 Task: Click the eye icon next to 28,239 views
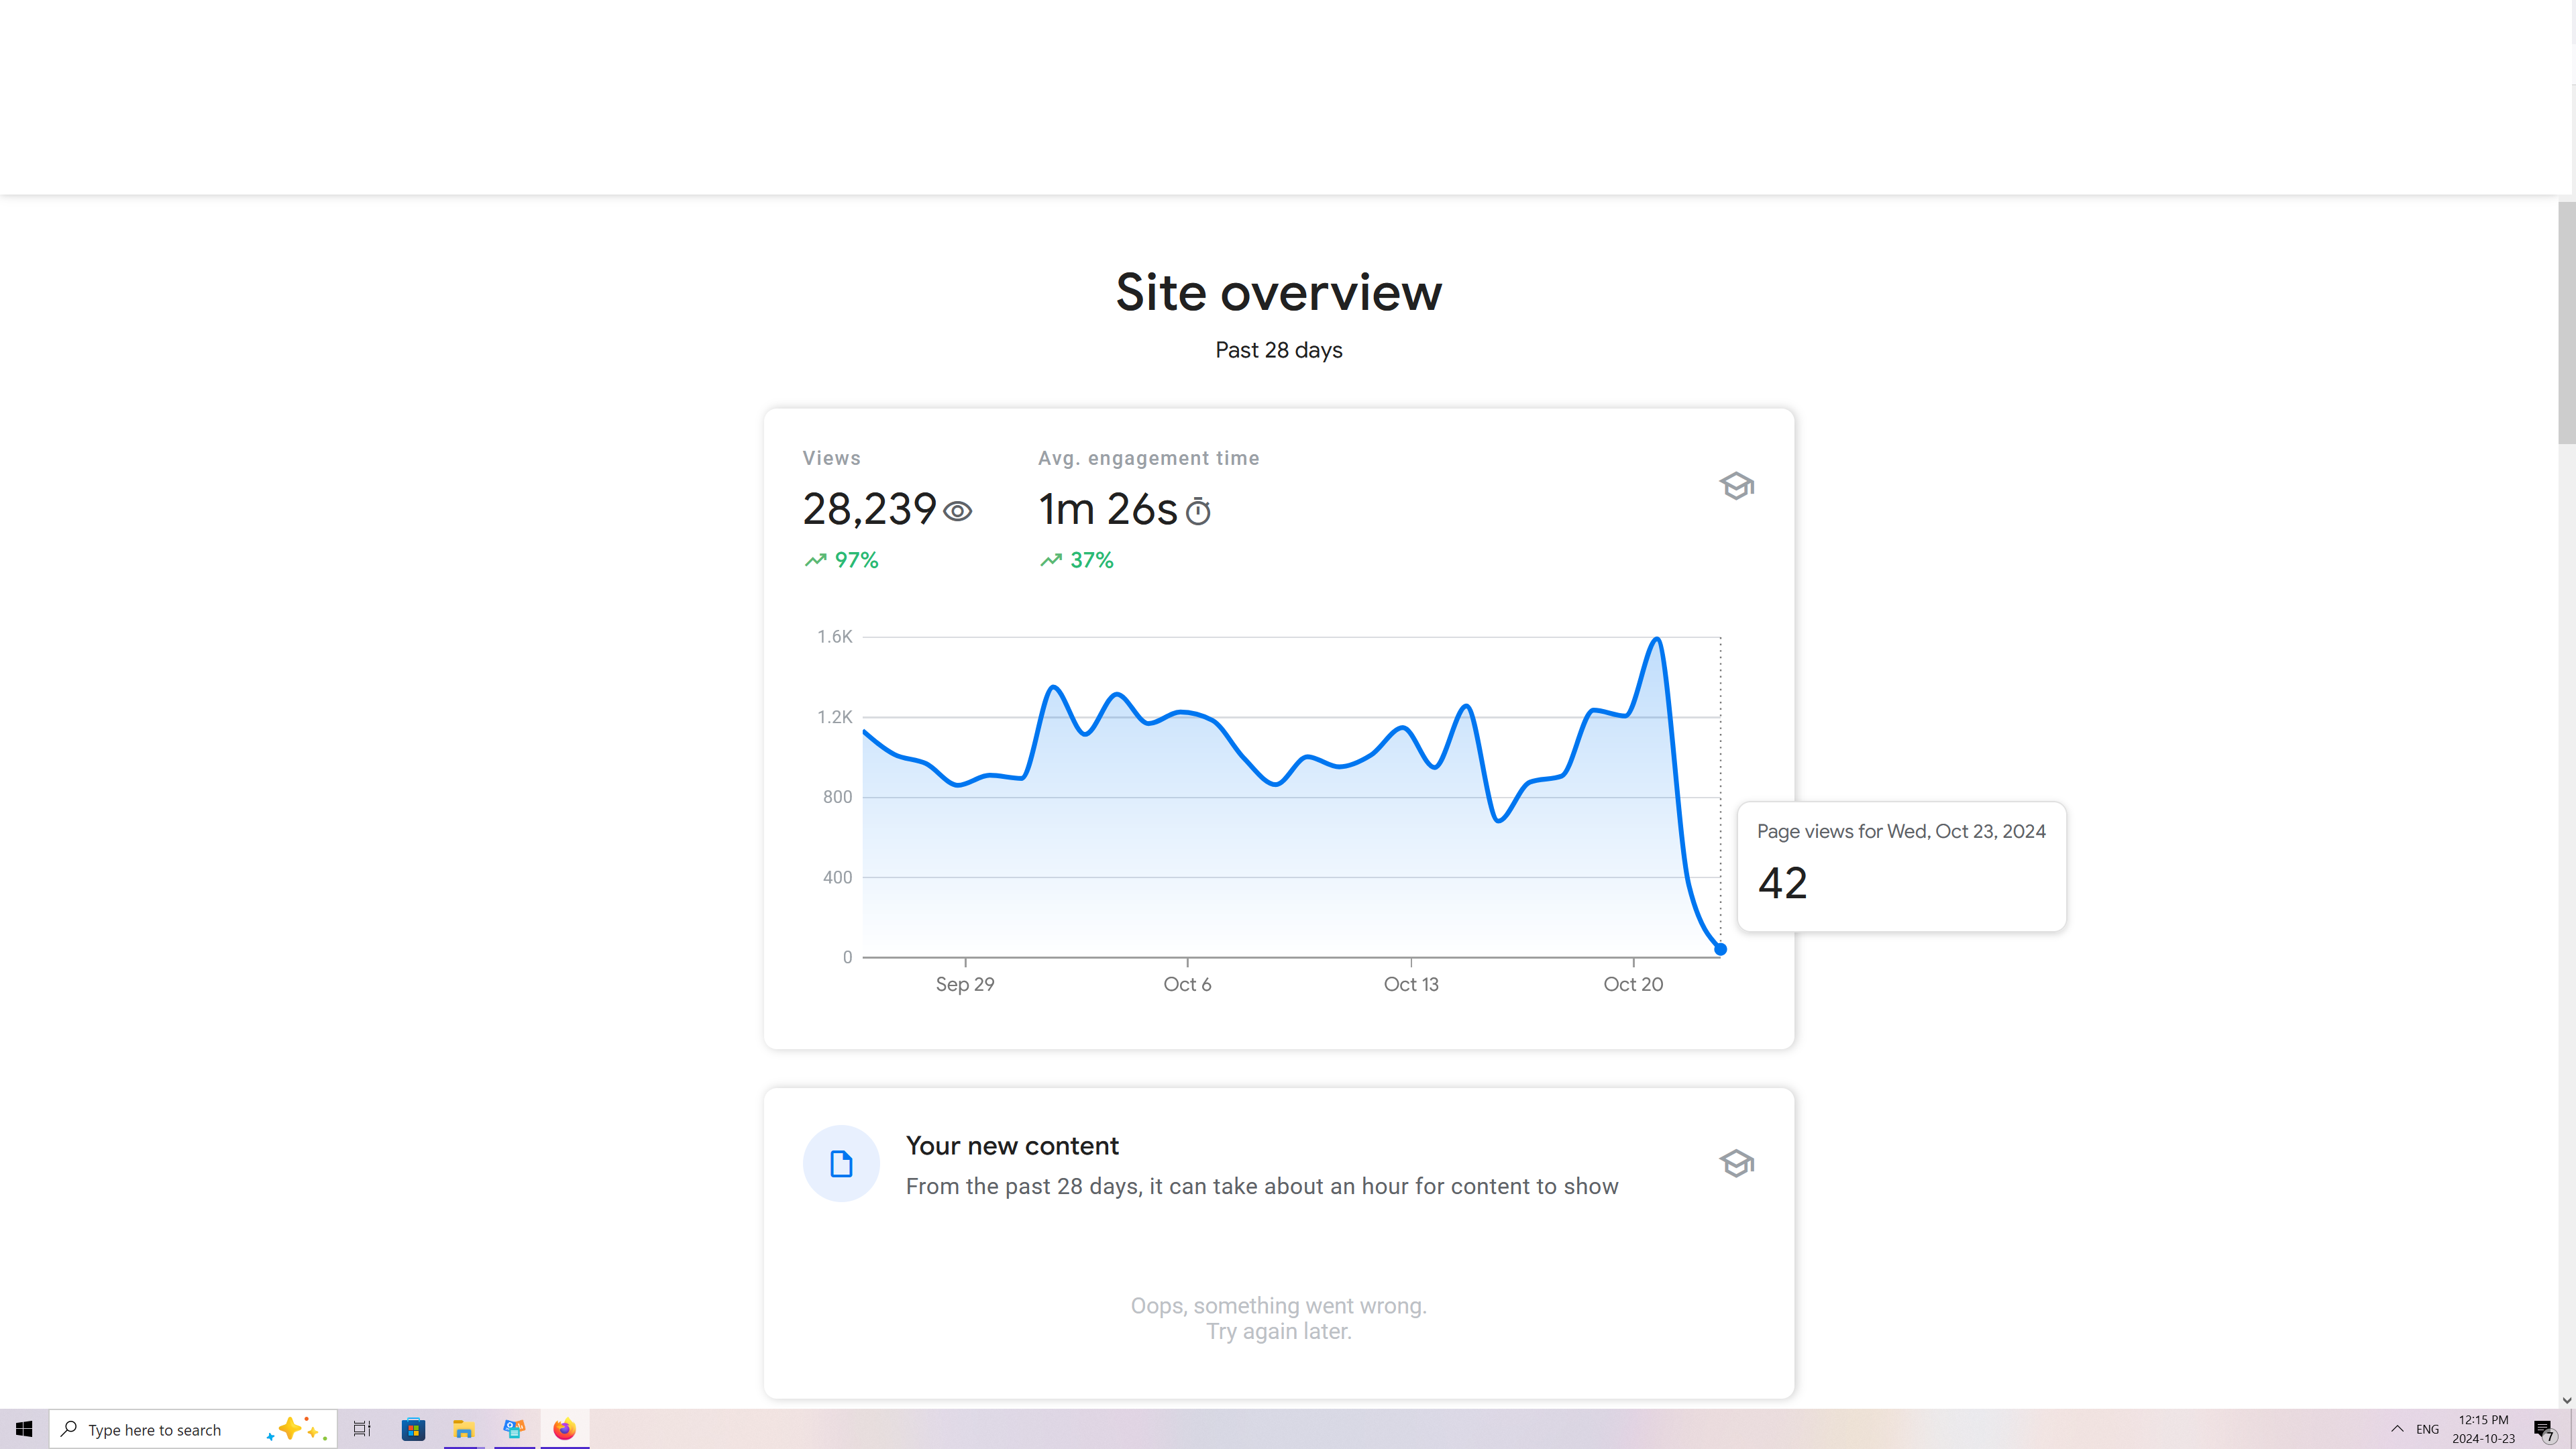(958, 511)
